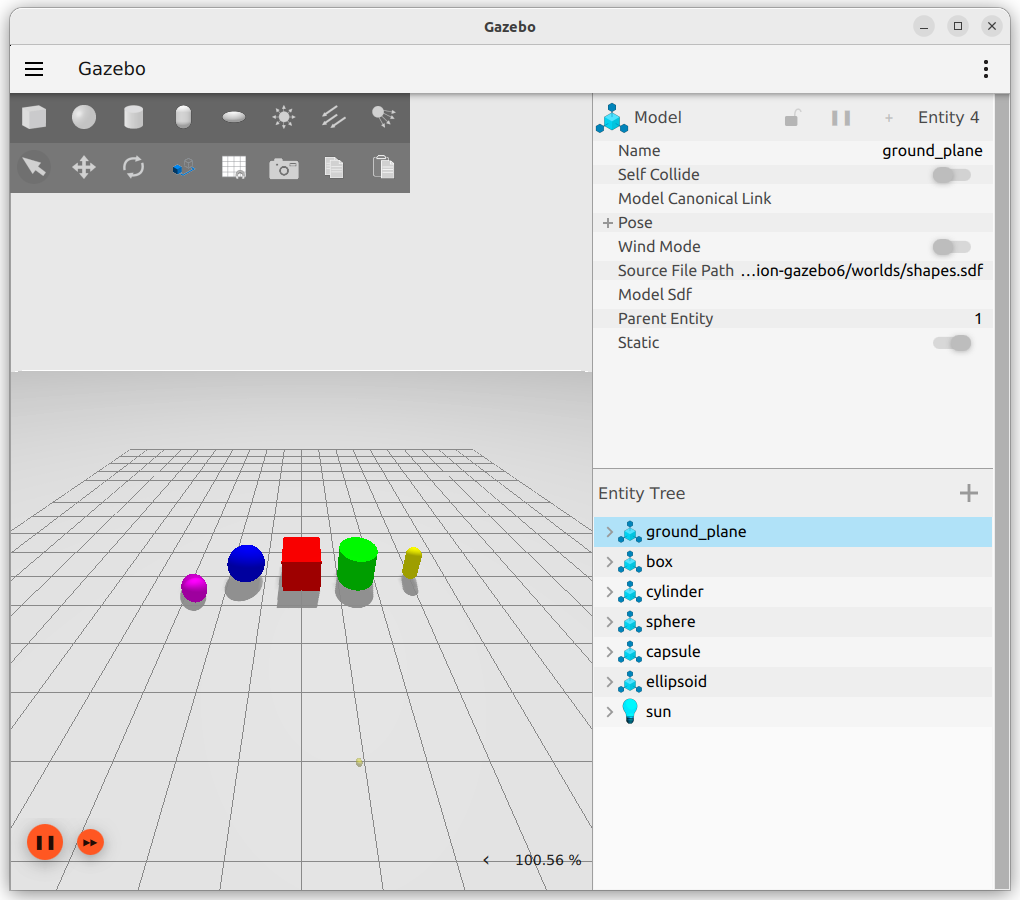This screenshot has width=1020, height=900.
Task: Open the three-dot plugins menu
Action: point(986,69)
